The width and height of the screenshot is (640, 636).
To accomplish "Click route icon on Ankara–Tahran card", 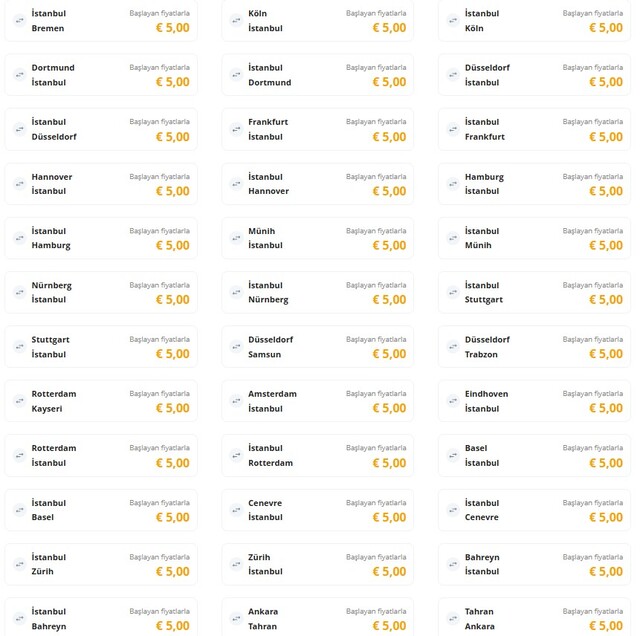I will [236, 617].
